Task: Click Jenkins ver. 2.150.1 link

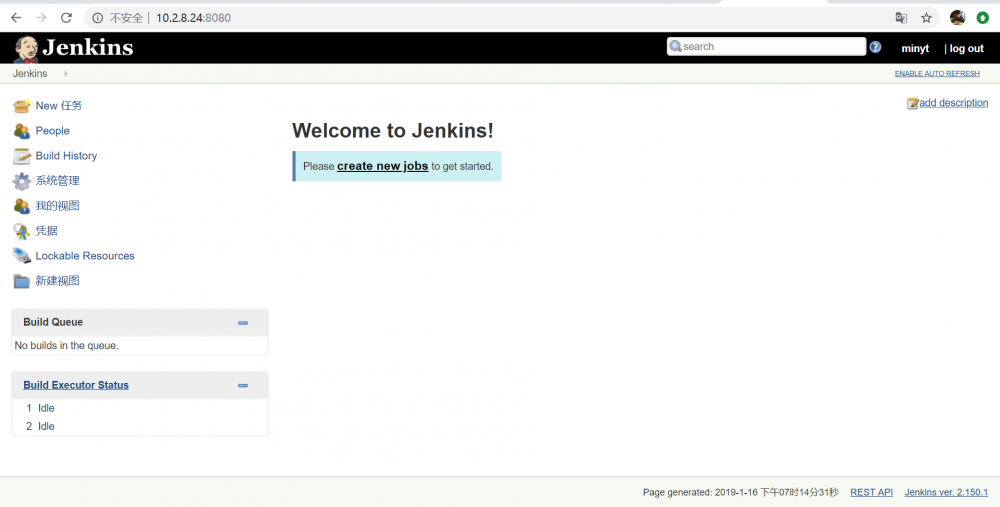Action: coord(946,492)
